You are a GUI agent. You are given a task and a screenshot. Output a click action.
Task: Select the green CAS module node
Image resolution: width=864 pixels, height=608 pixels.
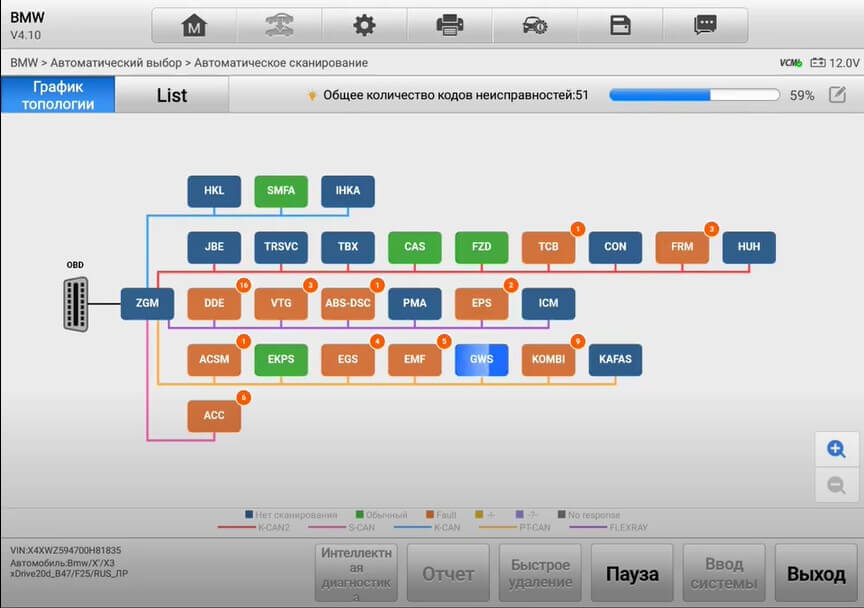tap(414, 247)
